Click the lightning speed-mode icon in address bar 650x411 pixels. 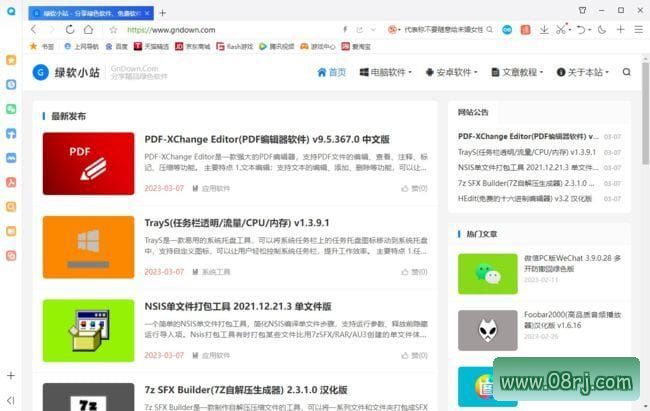click(345, 29)
